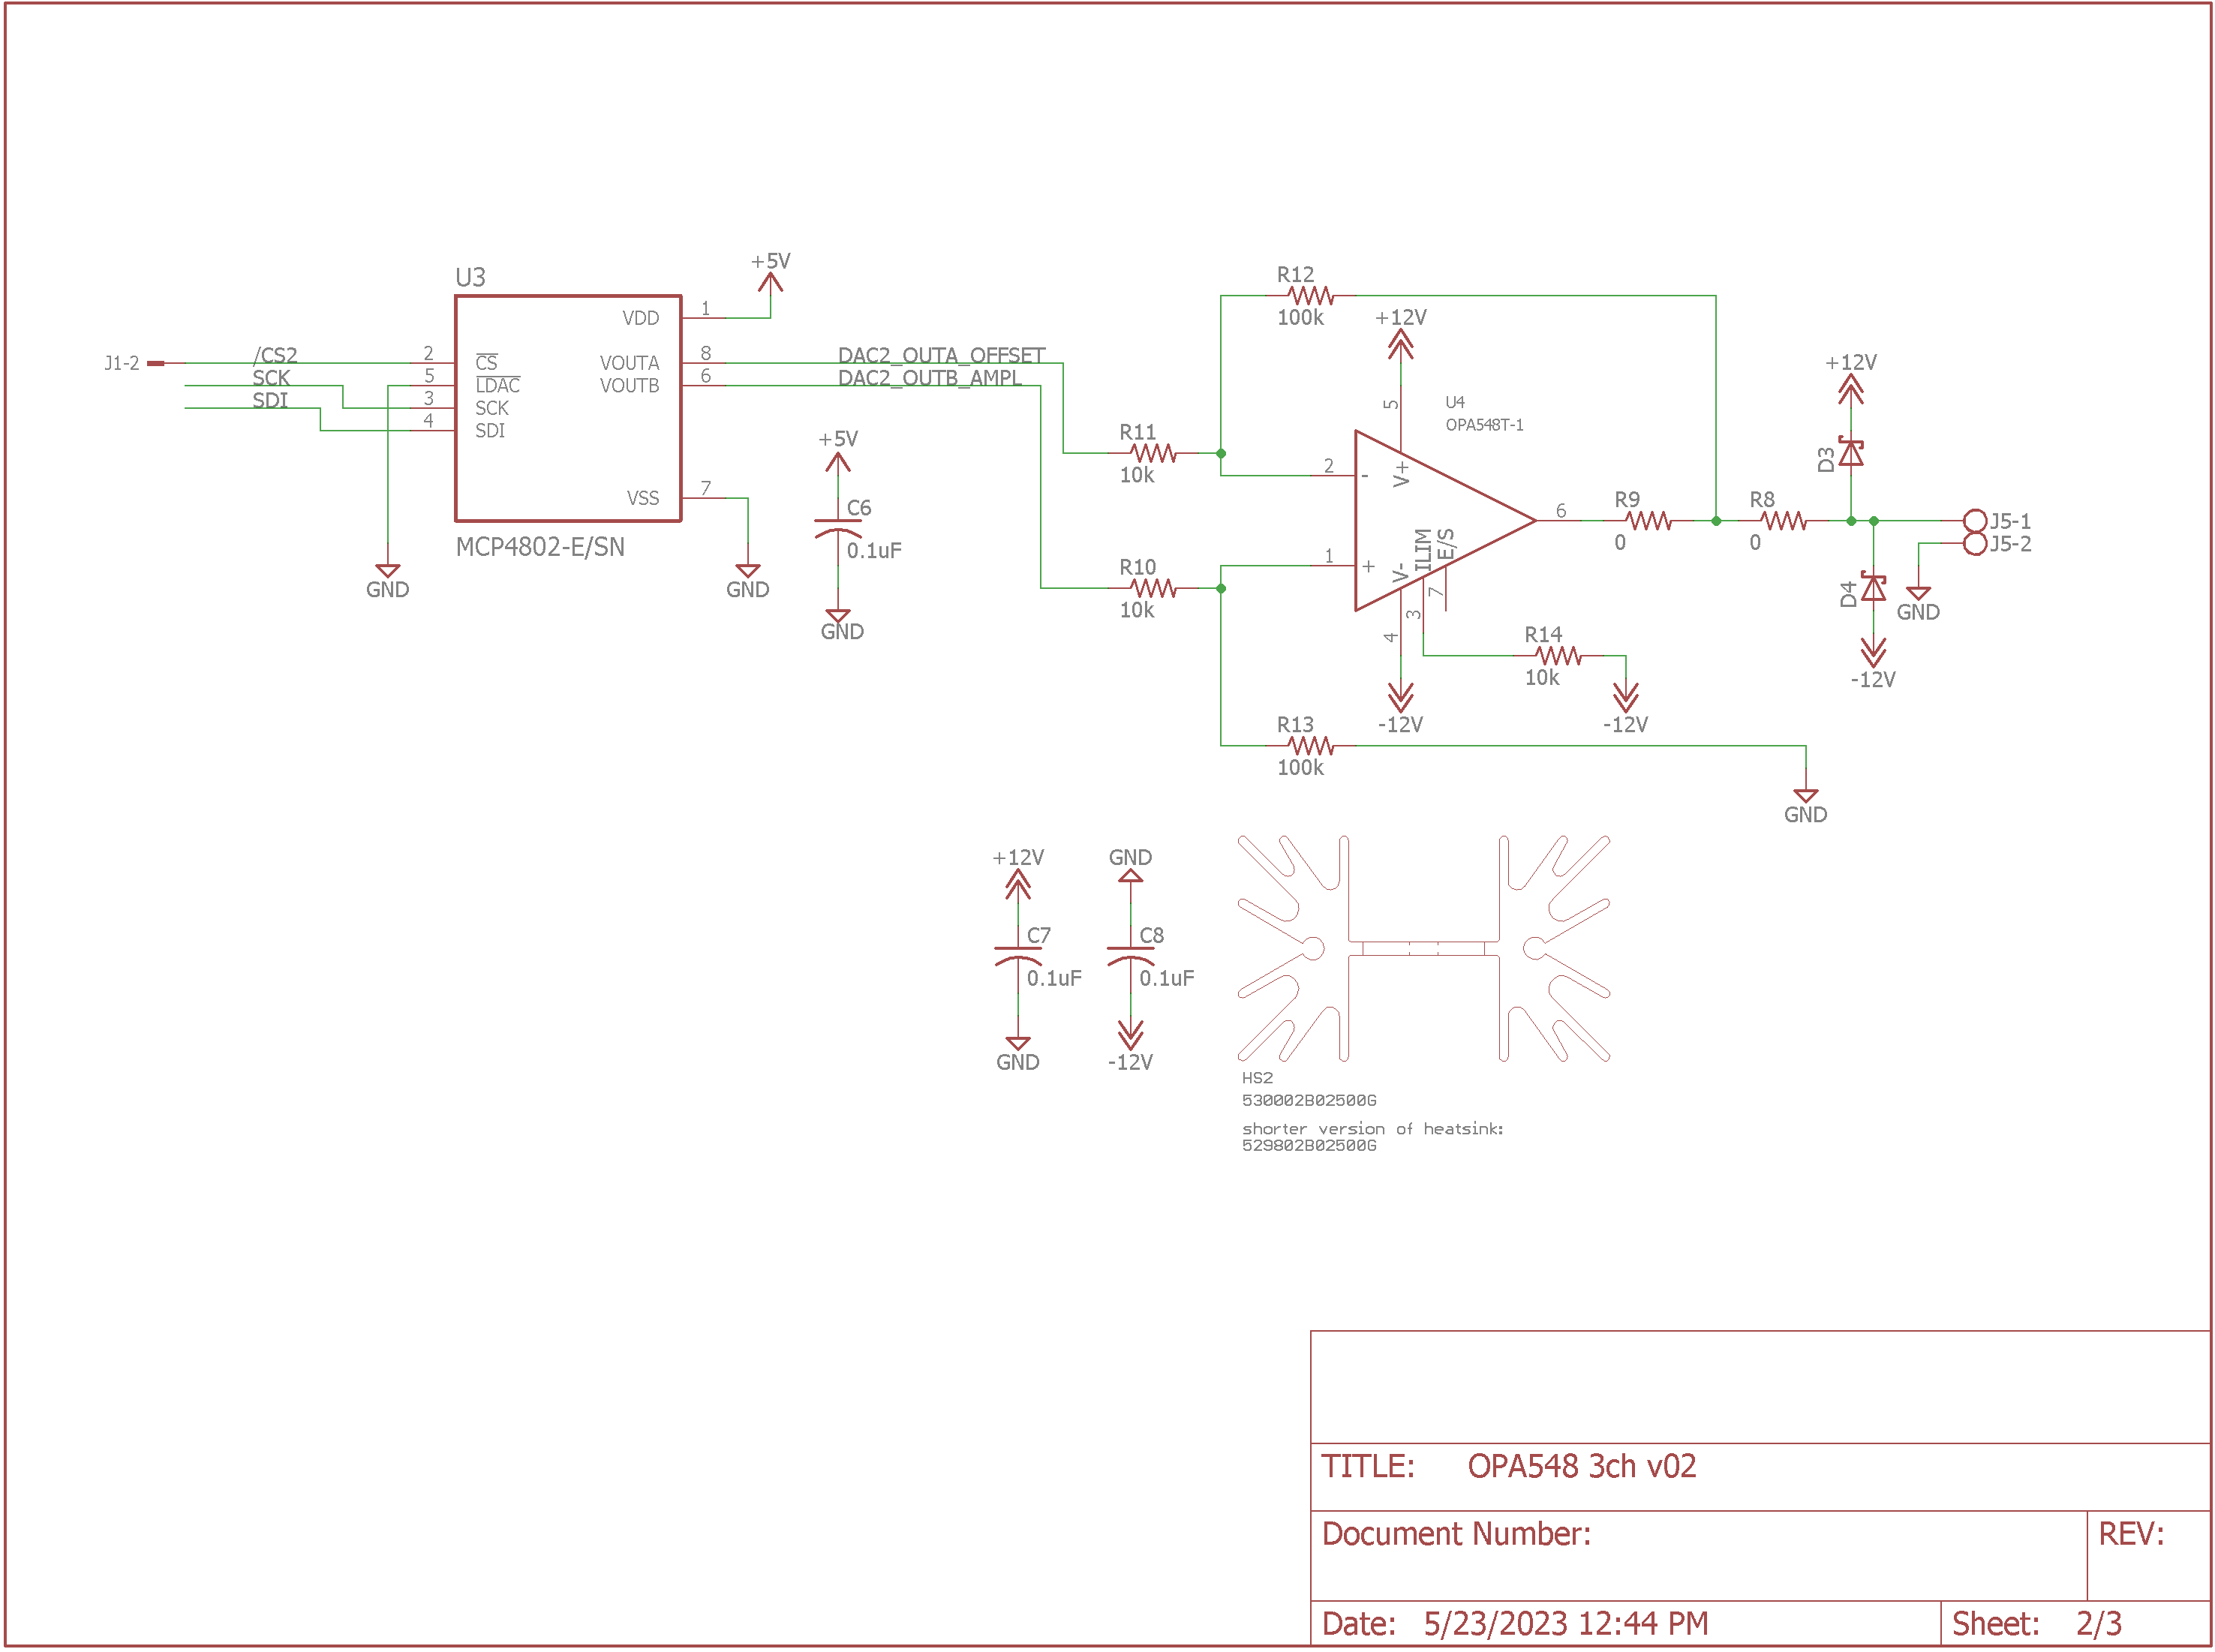Select the E/S pin label on the op-amp
2215x1652 pixels.
1446,545
